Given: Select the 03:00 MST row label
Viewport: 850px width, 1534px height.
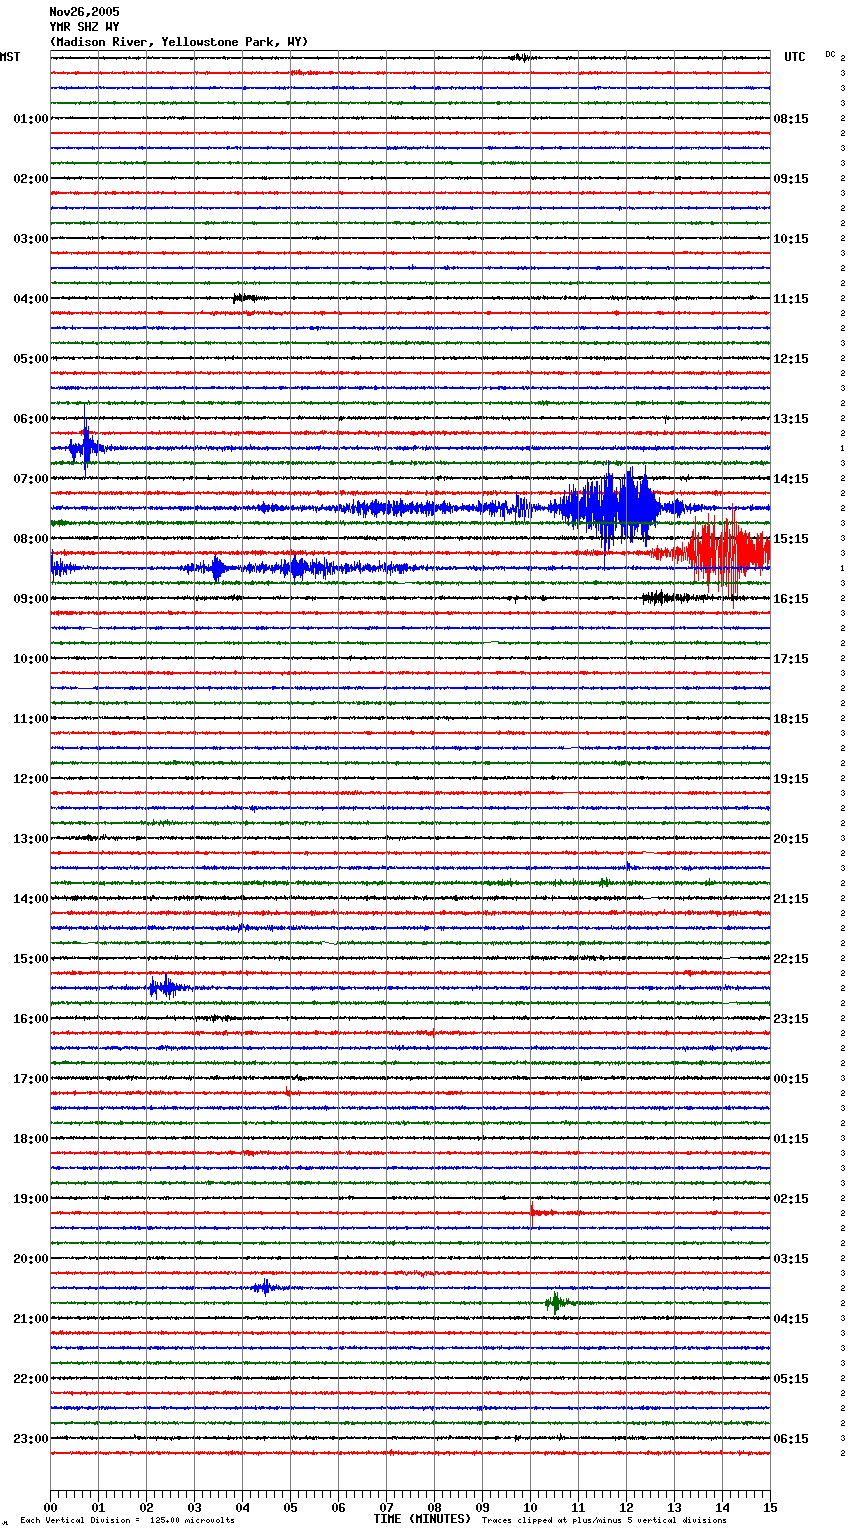Looking at the screenshot, I should (30, 239).
